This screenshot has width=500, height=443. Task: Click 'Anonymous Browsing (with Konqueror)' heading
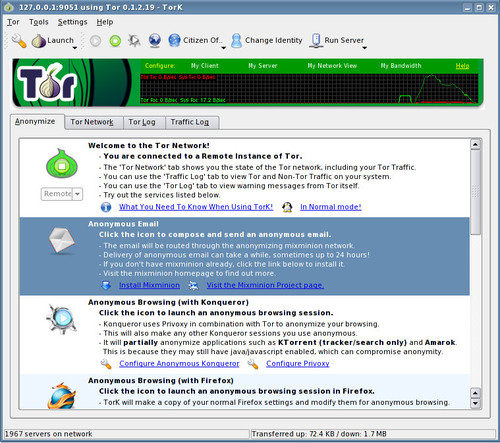pyautogui.click(x=168, y=302)
